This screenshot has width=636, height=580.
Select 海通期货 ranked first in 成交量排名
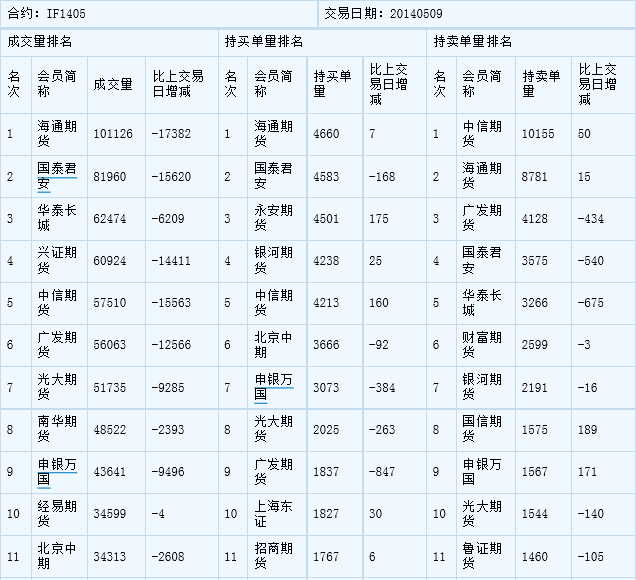point(56,134)
